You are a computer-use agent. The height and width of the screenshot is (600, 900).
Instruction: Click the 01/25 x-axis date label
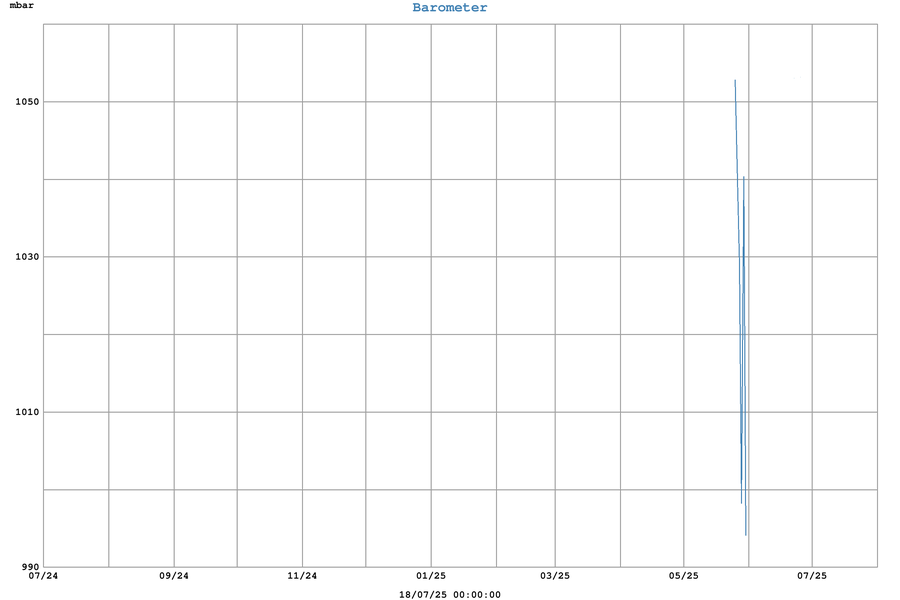click(431, 576)
